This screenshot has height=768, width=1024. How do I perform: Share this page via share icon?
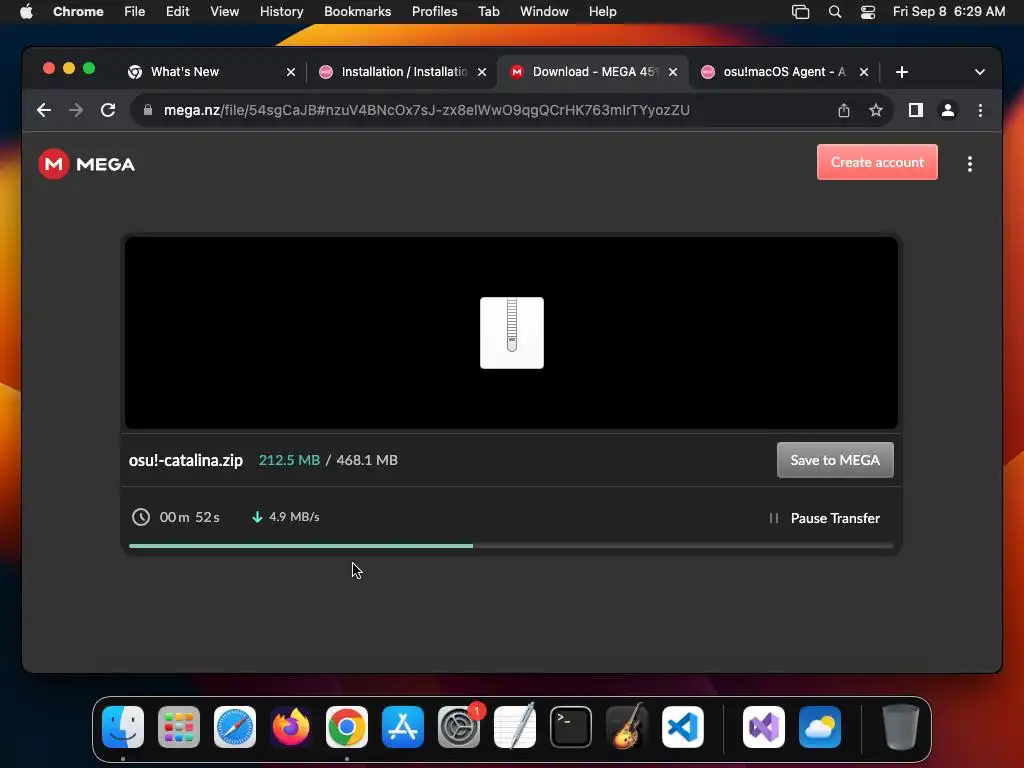click(x=844, y=110)
